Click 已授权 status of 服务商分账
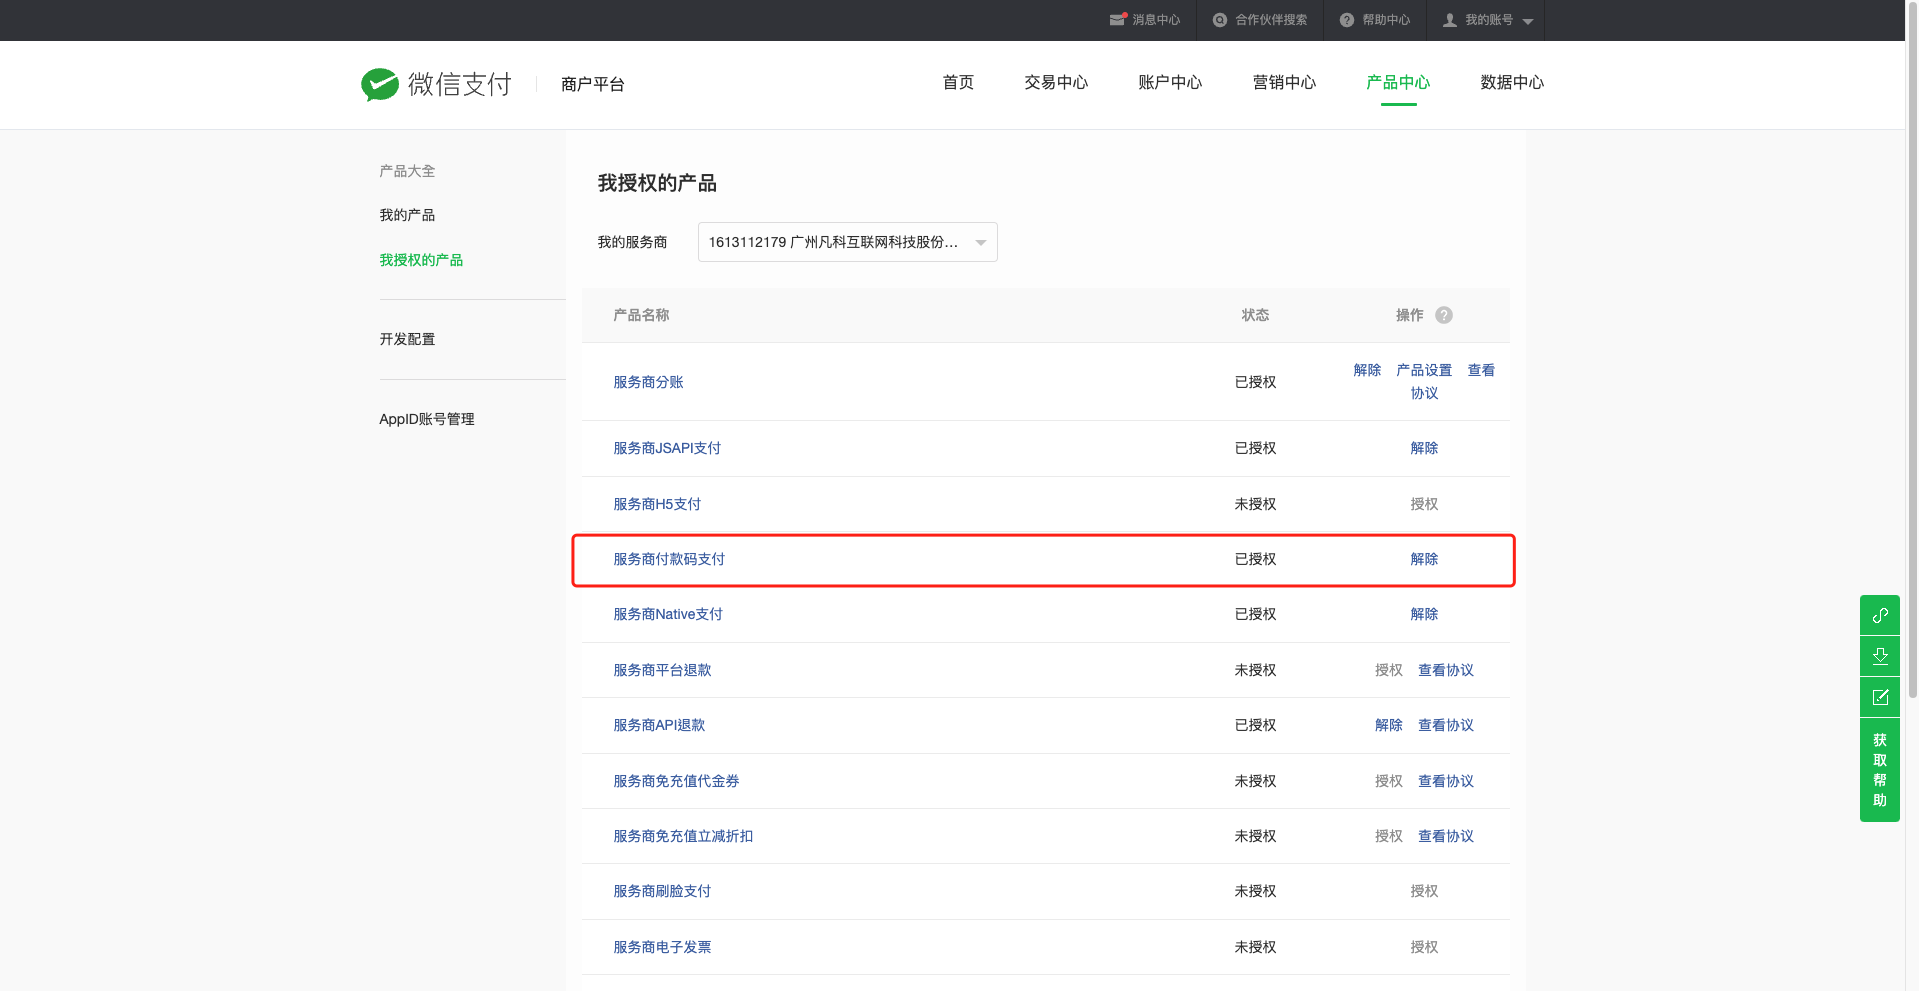Screen dimensions: 1919x991 (x=1255, y=382)
